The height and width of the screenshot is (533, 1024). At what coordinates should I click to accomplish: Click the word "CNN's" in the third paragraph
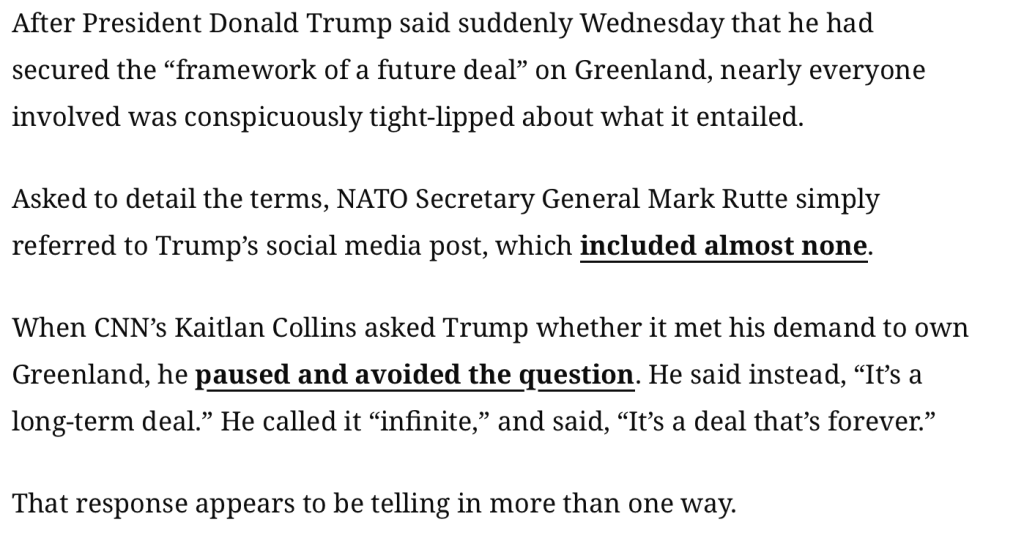click(118, 328)
